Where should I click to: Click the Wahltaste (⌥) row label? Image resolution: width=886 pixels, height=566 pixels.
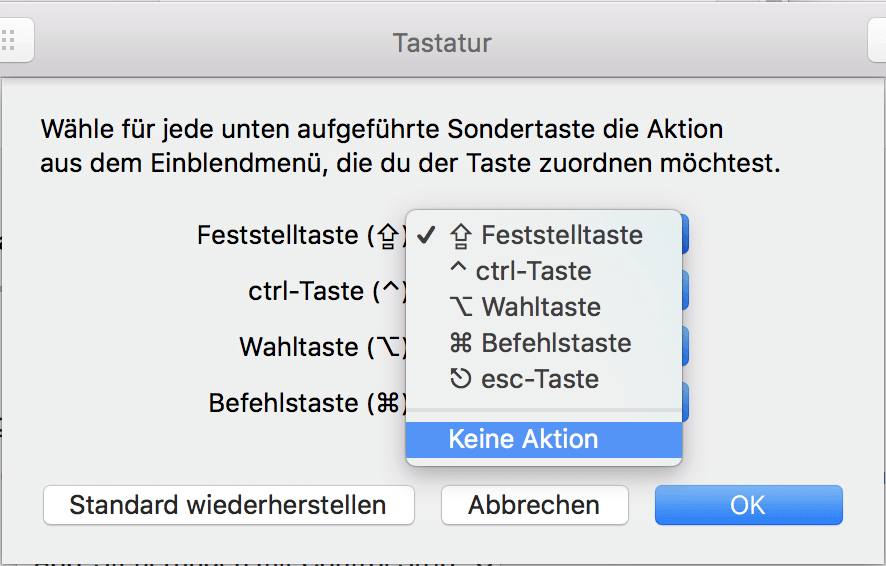(323, 347)
